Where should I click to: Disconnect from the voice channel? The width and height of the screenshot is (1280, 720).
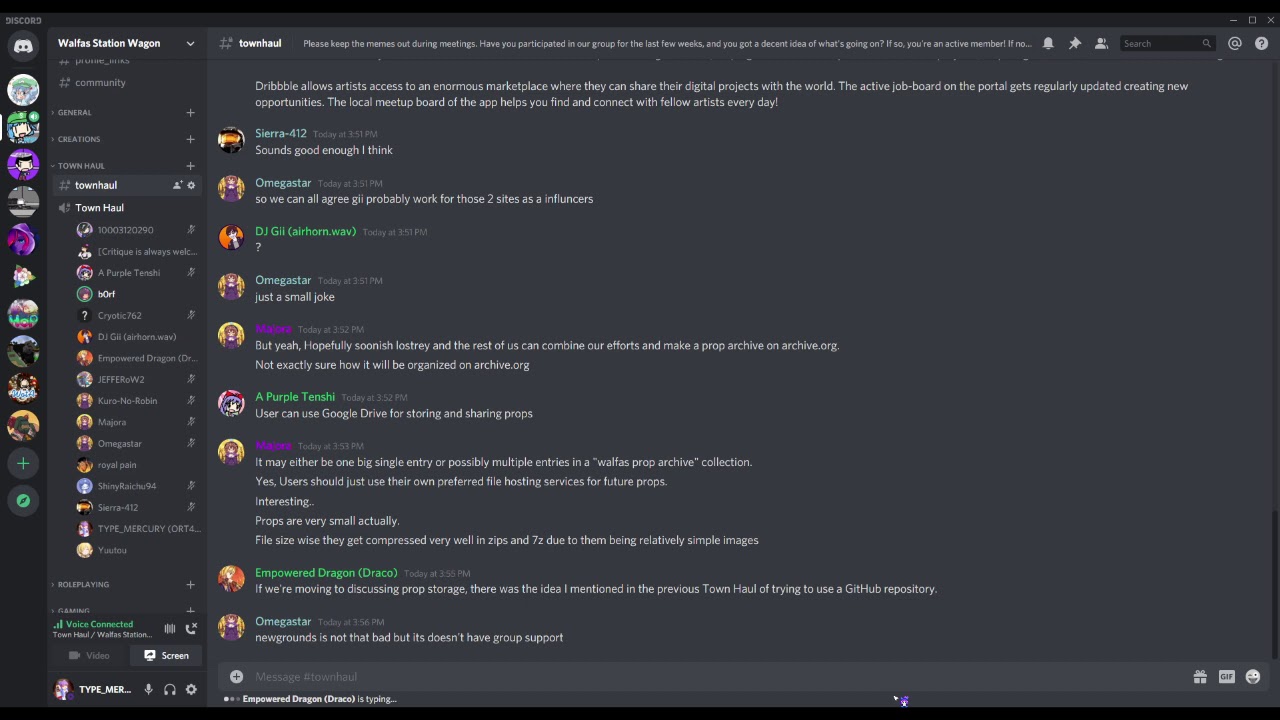pos(191,628)
